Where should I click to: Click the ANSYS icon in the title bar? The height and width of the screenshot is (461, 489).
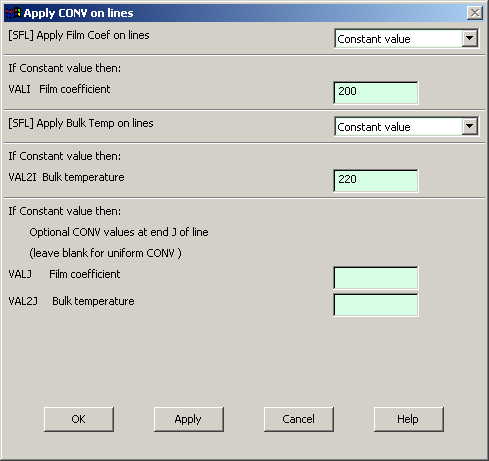point(13,13)
